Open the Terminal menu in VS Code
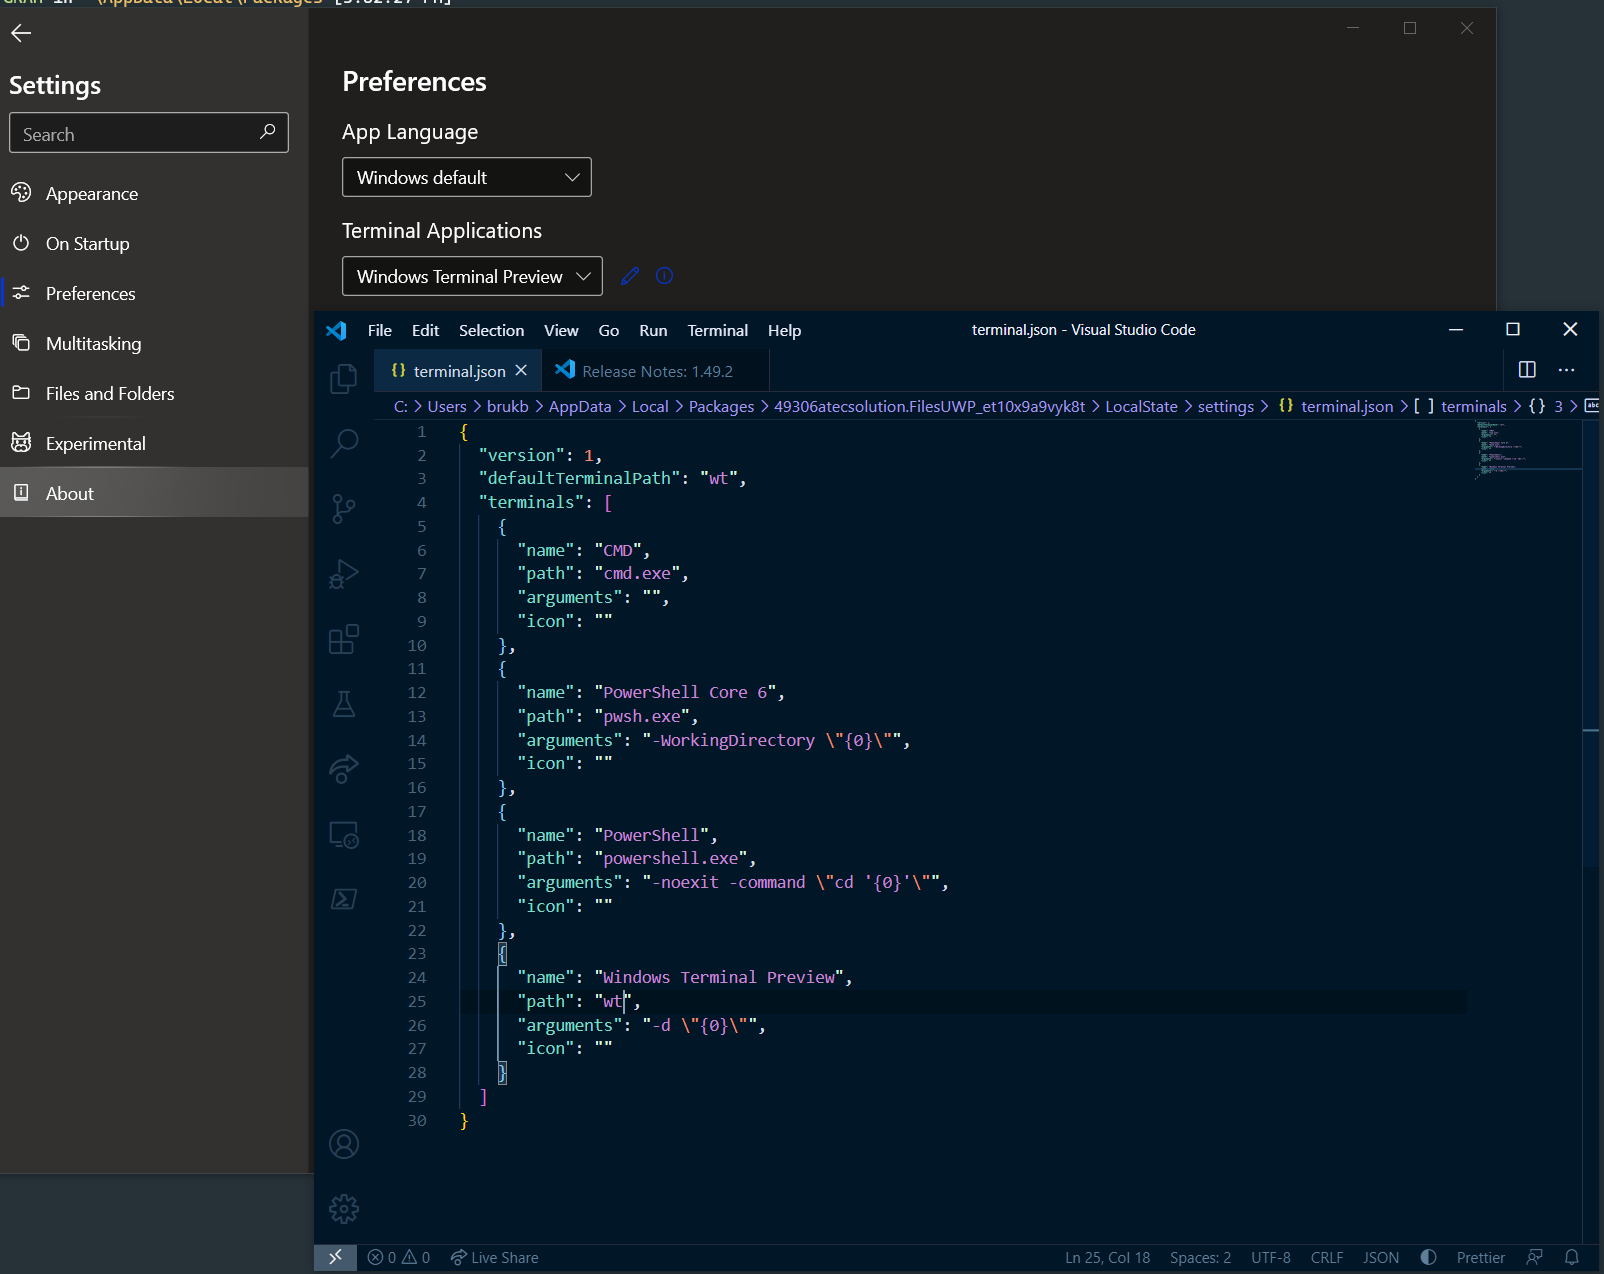 (x=717, y=330)
